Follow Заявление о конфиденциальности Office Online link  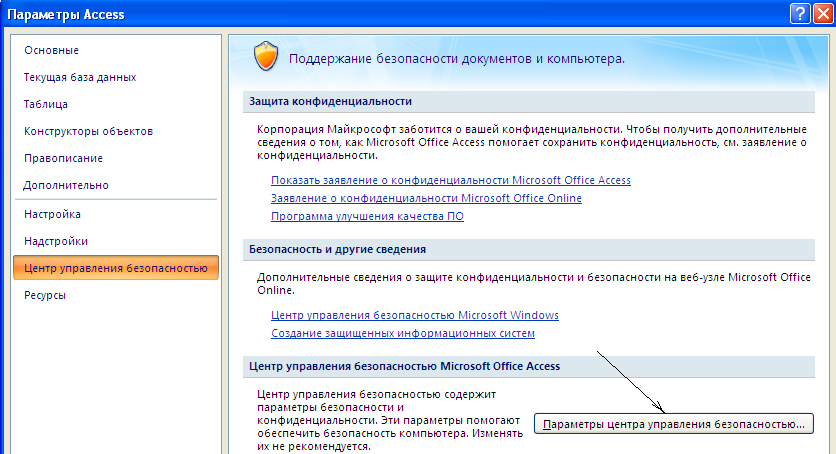pyautogui.click(x=426, y=198)
